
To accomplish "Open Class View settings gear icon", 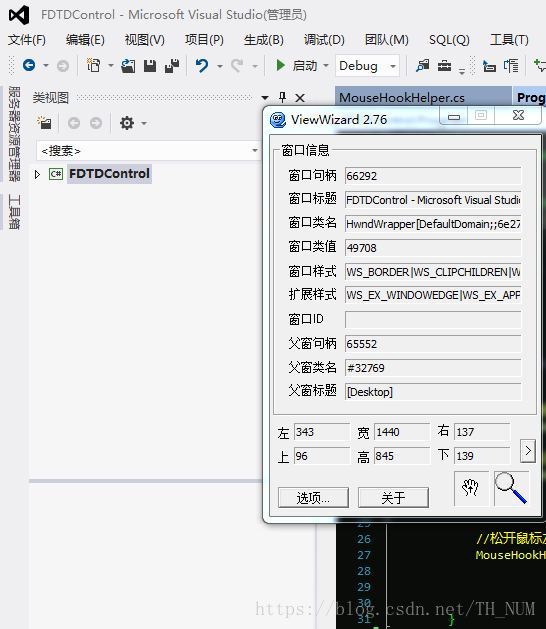I will click(x=127, y=123).
